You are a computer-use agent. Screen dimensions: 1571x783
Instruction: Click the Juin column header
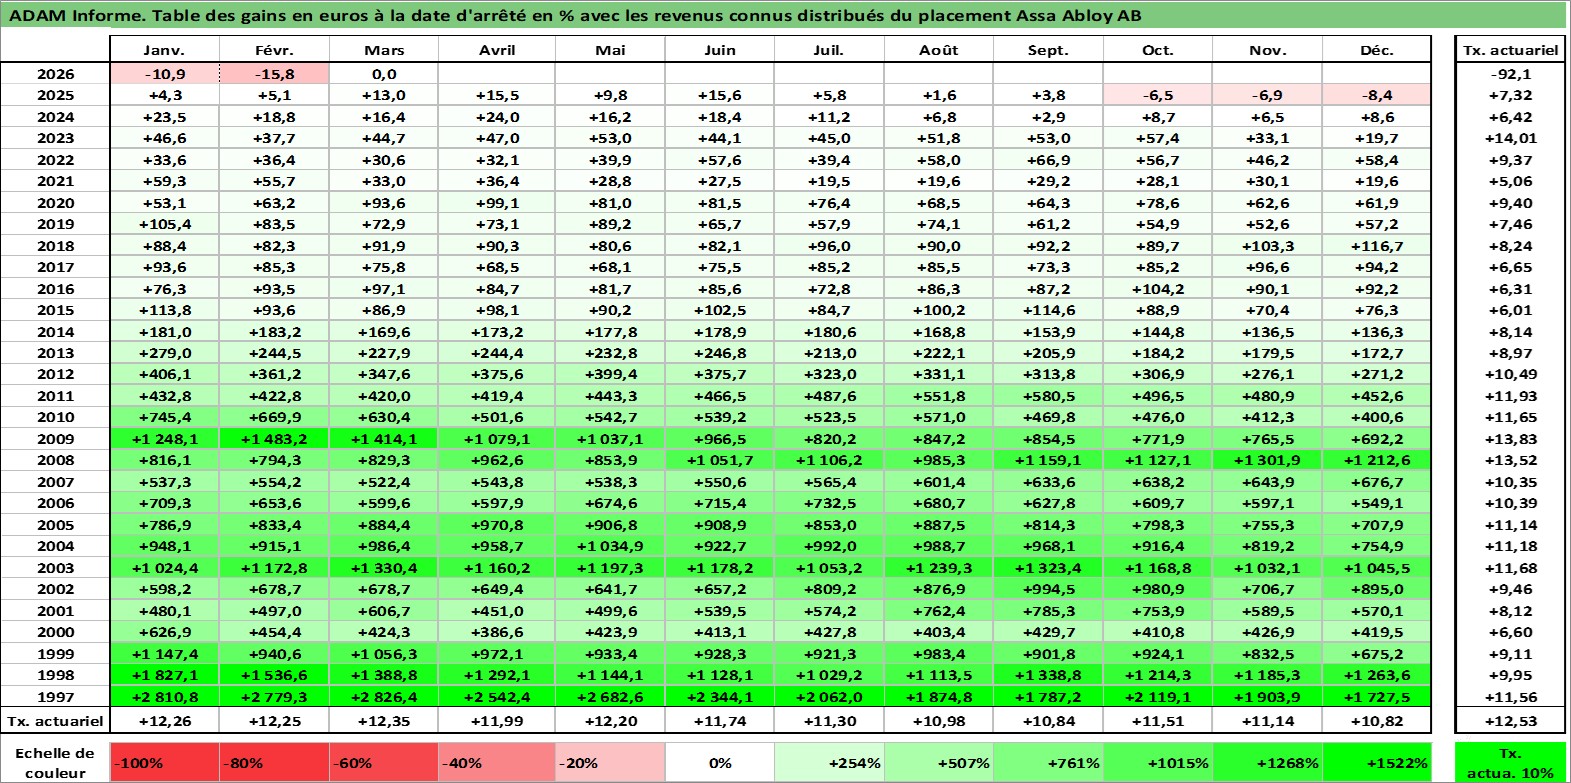click(x=720, y=50)
